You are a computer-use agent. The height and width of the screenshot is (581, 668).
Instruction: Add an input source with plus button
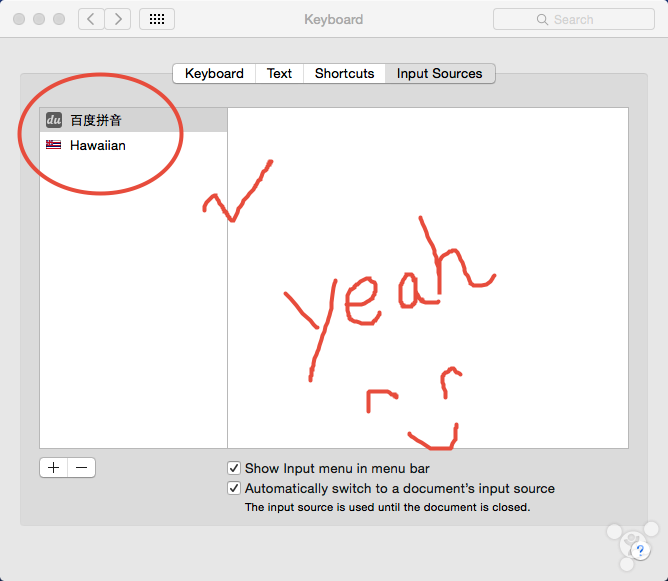[x=54, y=467]
